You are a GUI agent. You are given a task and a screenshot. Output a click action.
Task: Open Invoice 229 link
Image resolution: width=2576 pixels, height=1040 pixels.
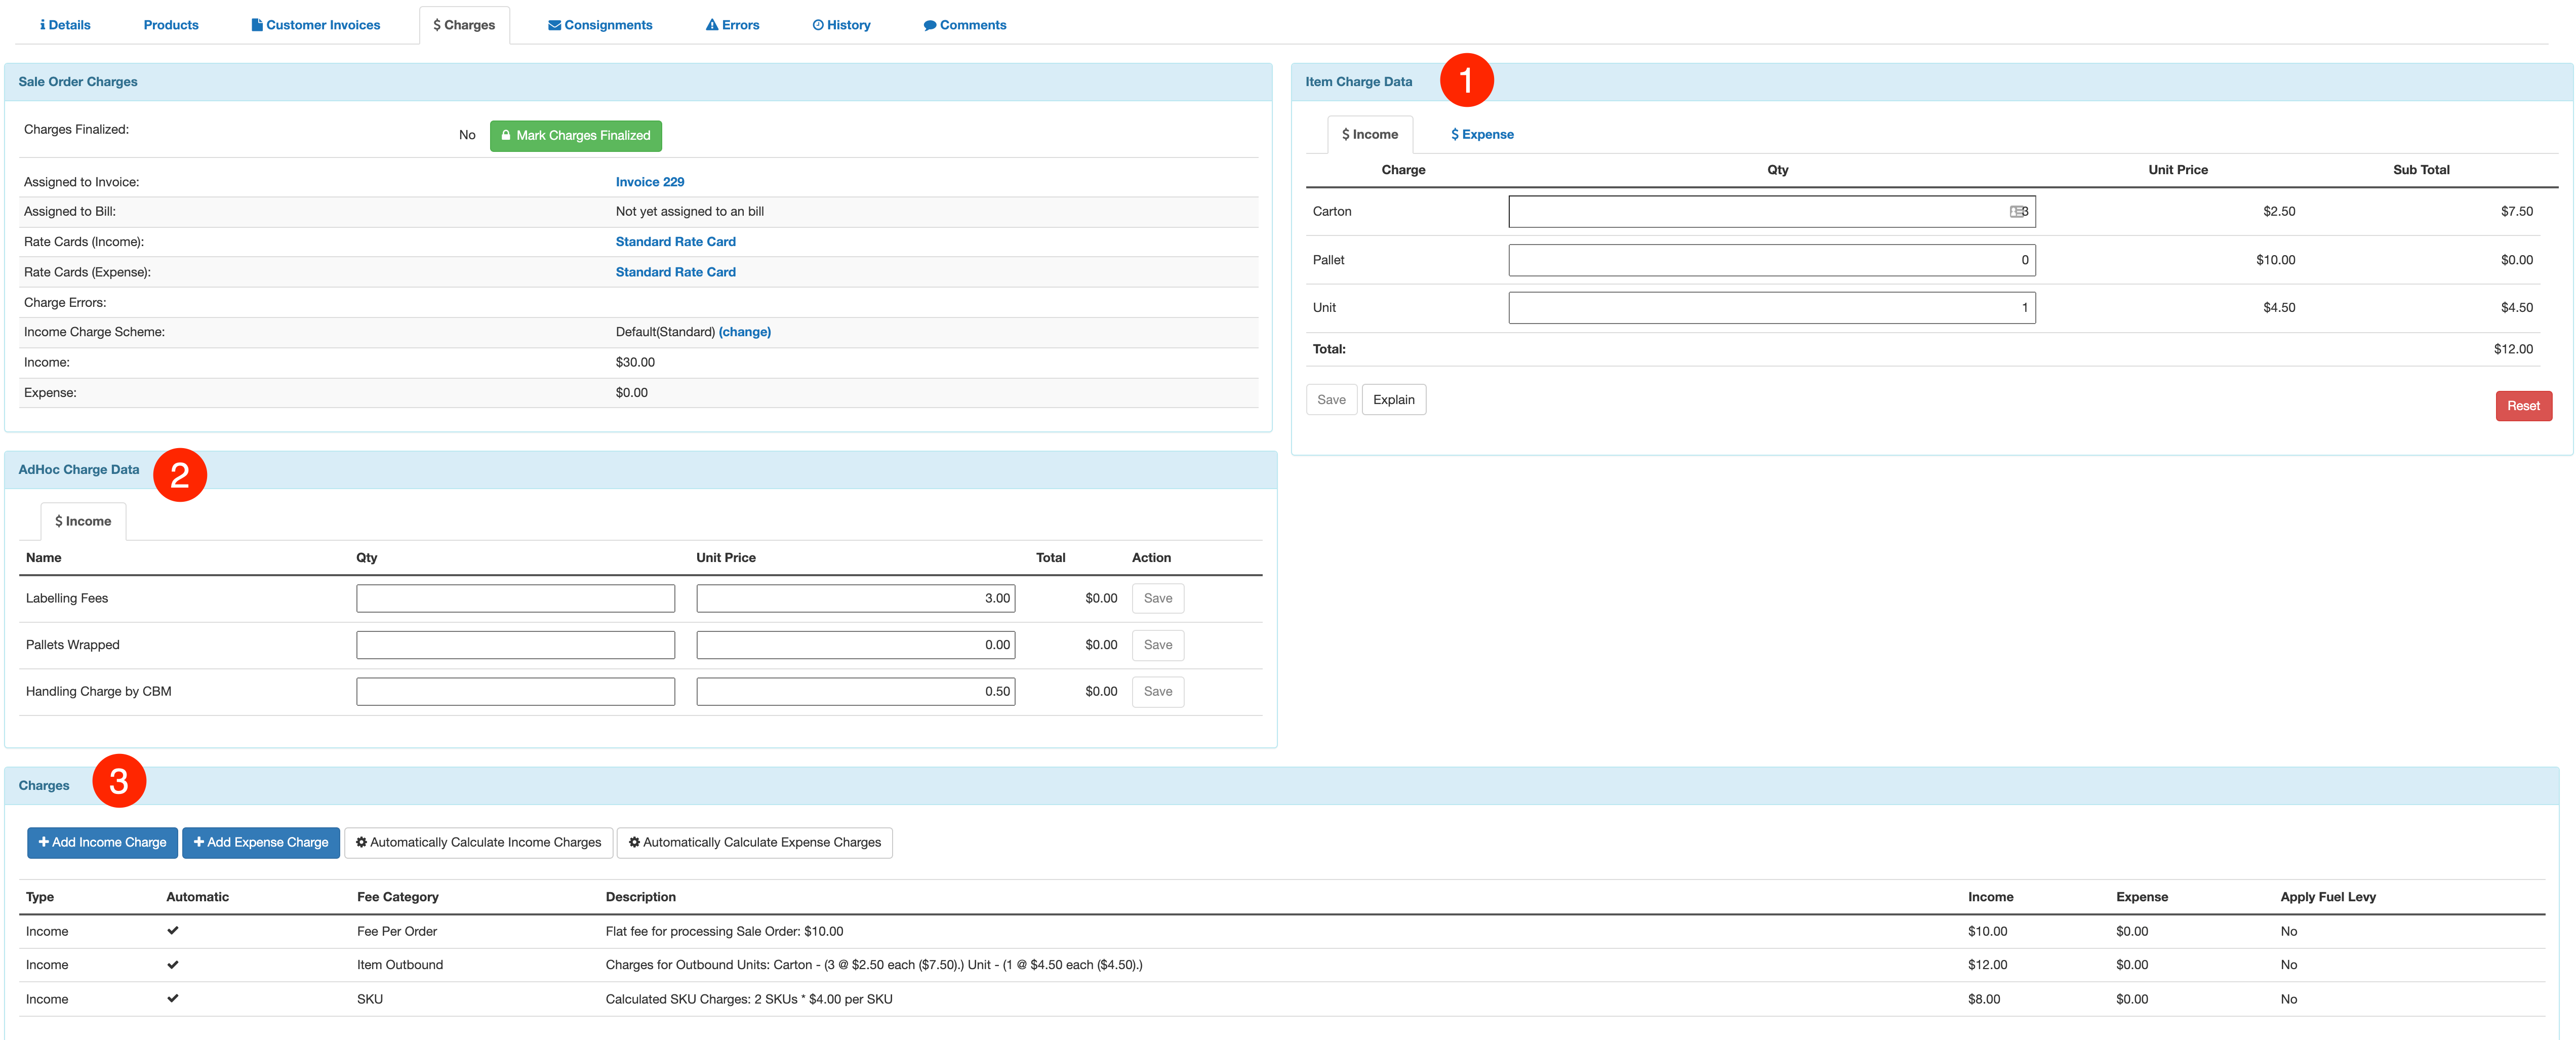(649, 182)
